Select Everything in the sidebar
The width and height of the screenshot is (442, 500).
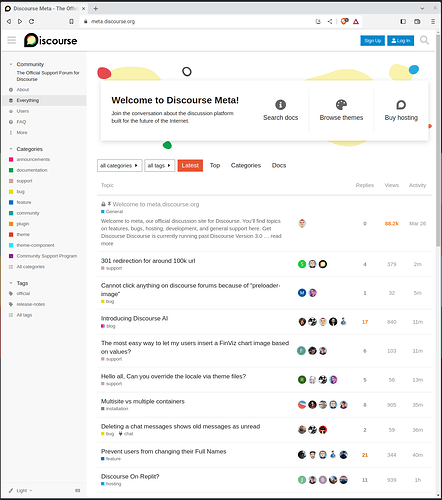pos(44,100)
